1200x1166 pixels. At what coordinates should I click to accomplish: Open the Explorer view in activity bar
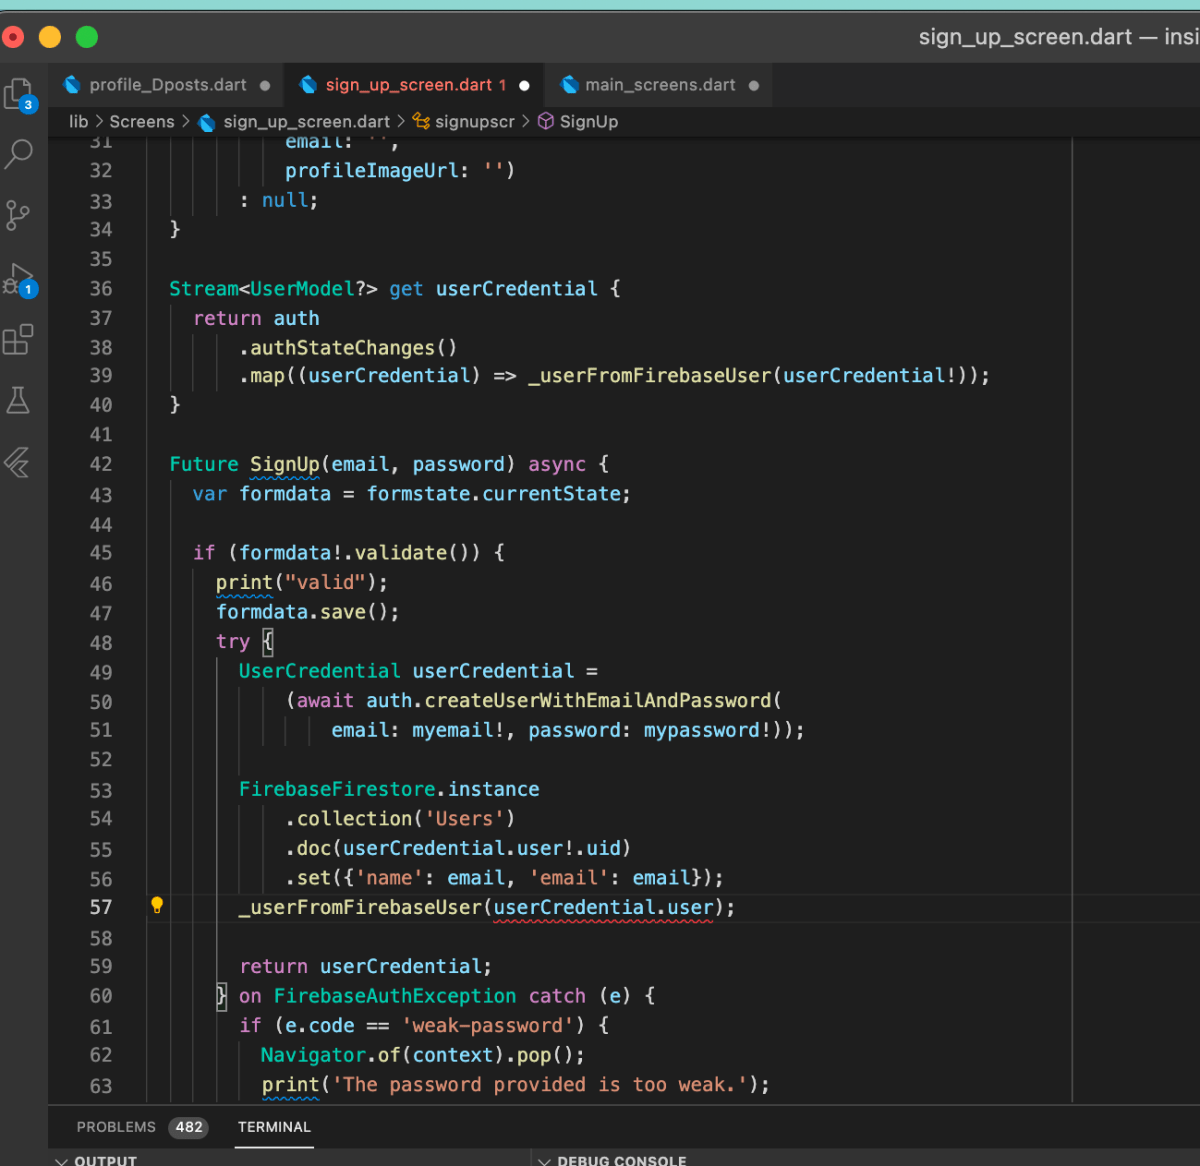pyautogui.click(x=20, y=95)
